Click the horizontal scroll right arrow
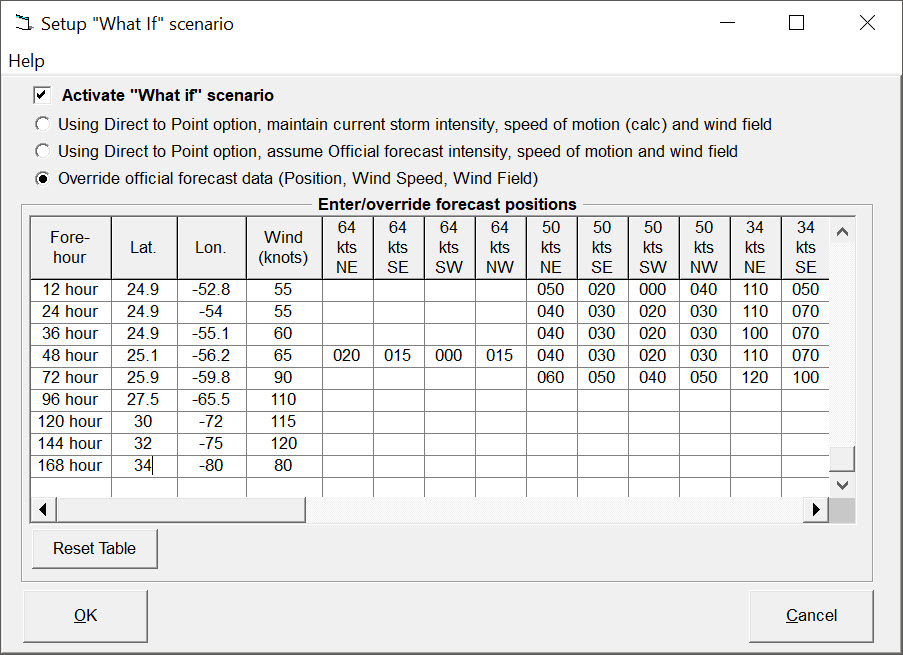The width and height of the screenshot is (903, 655). (816, 510)
